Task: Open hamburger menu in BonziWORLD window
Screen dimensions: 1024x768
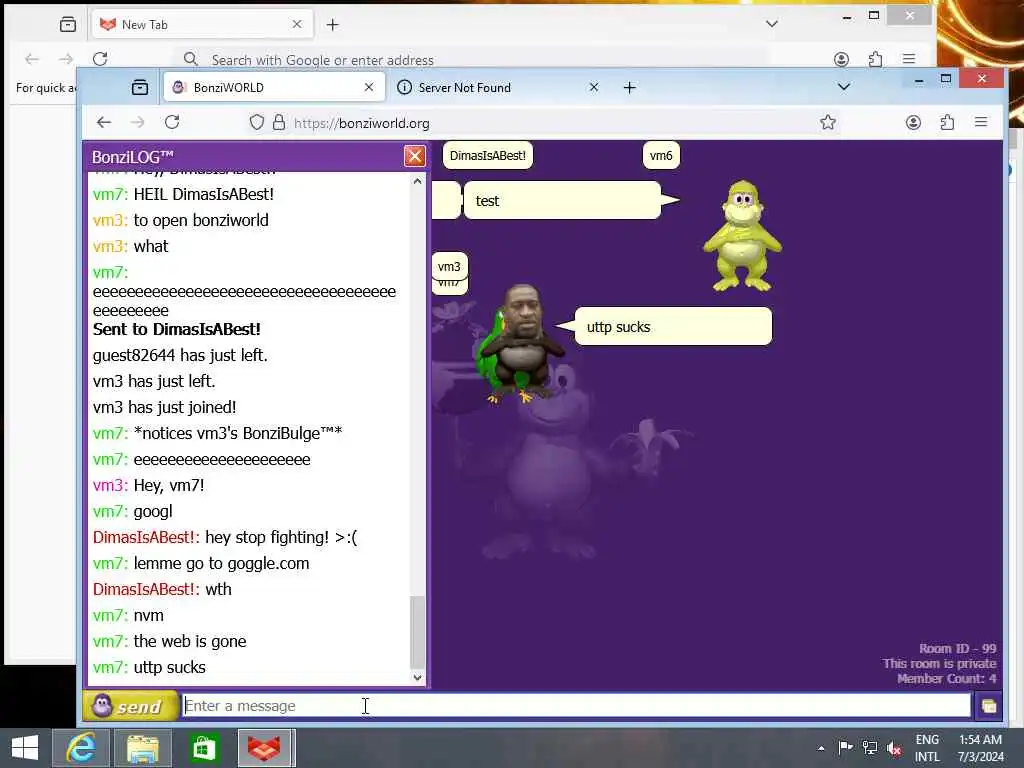Action: 980,122
